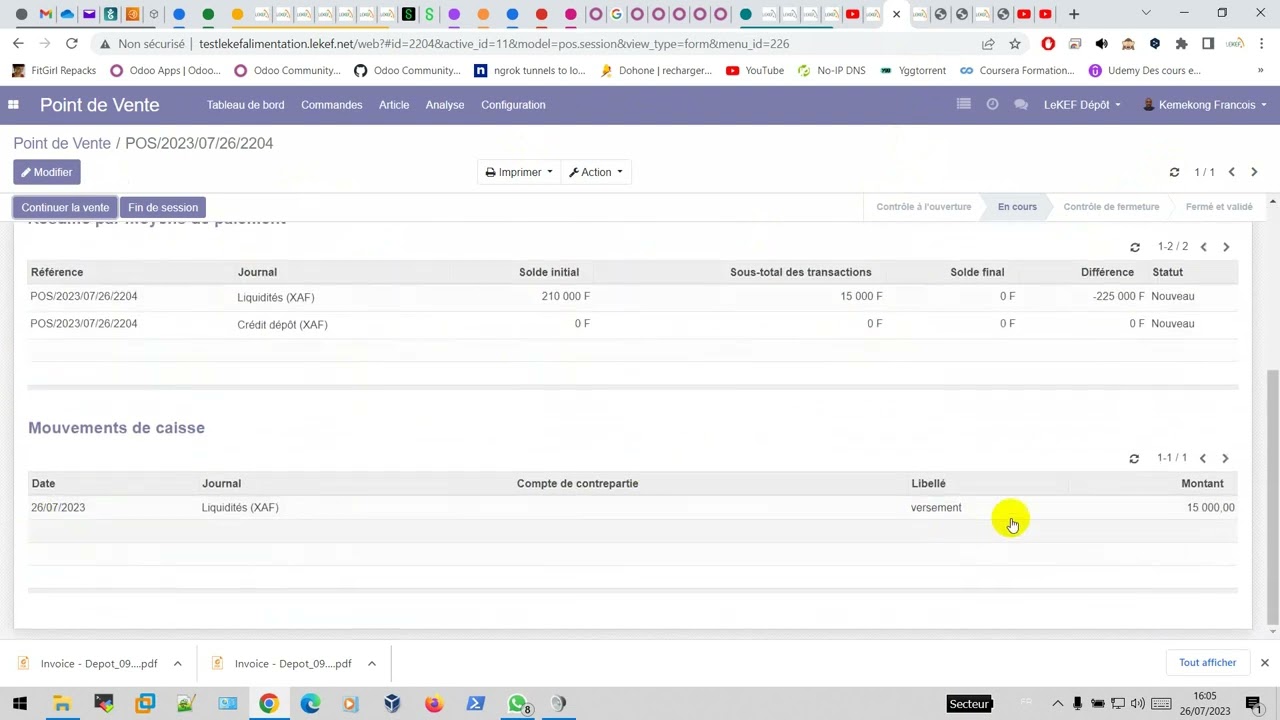Select Fermé et validé status step
The width and height of the screenshot is (1280, 720).
coord(1219,207)
